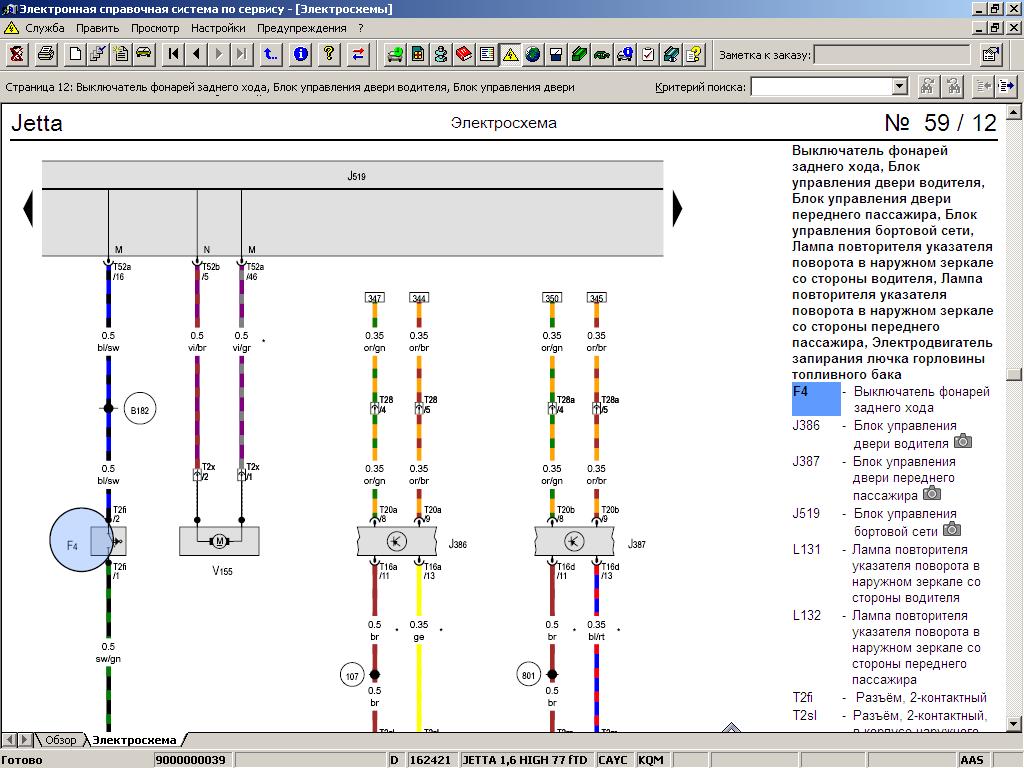Viewport: 1024px width, 768px height.
Task: Open camera photo for J386
Action: (x=963, y=441)
